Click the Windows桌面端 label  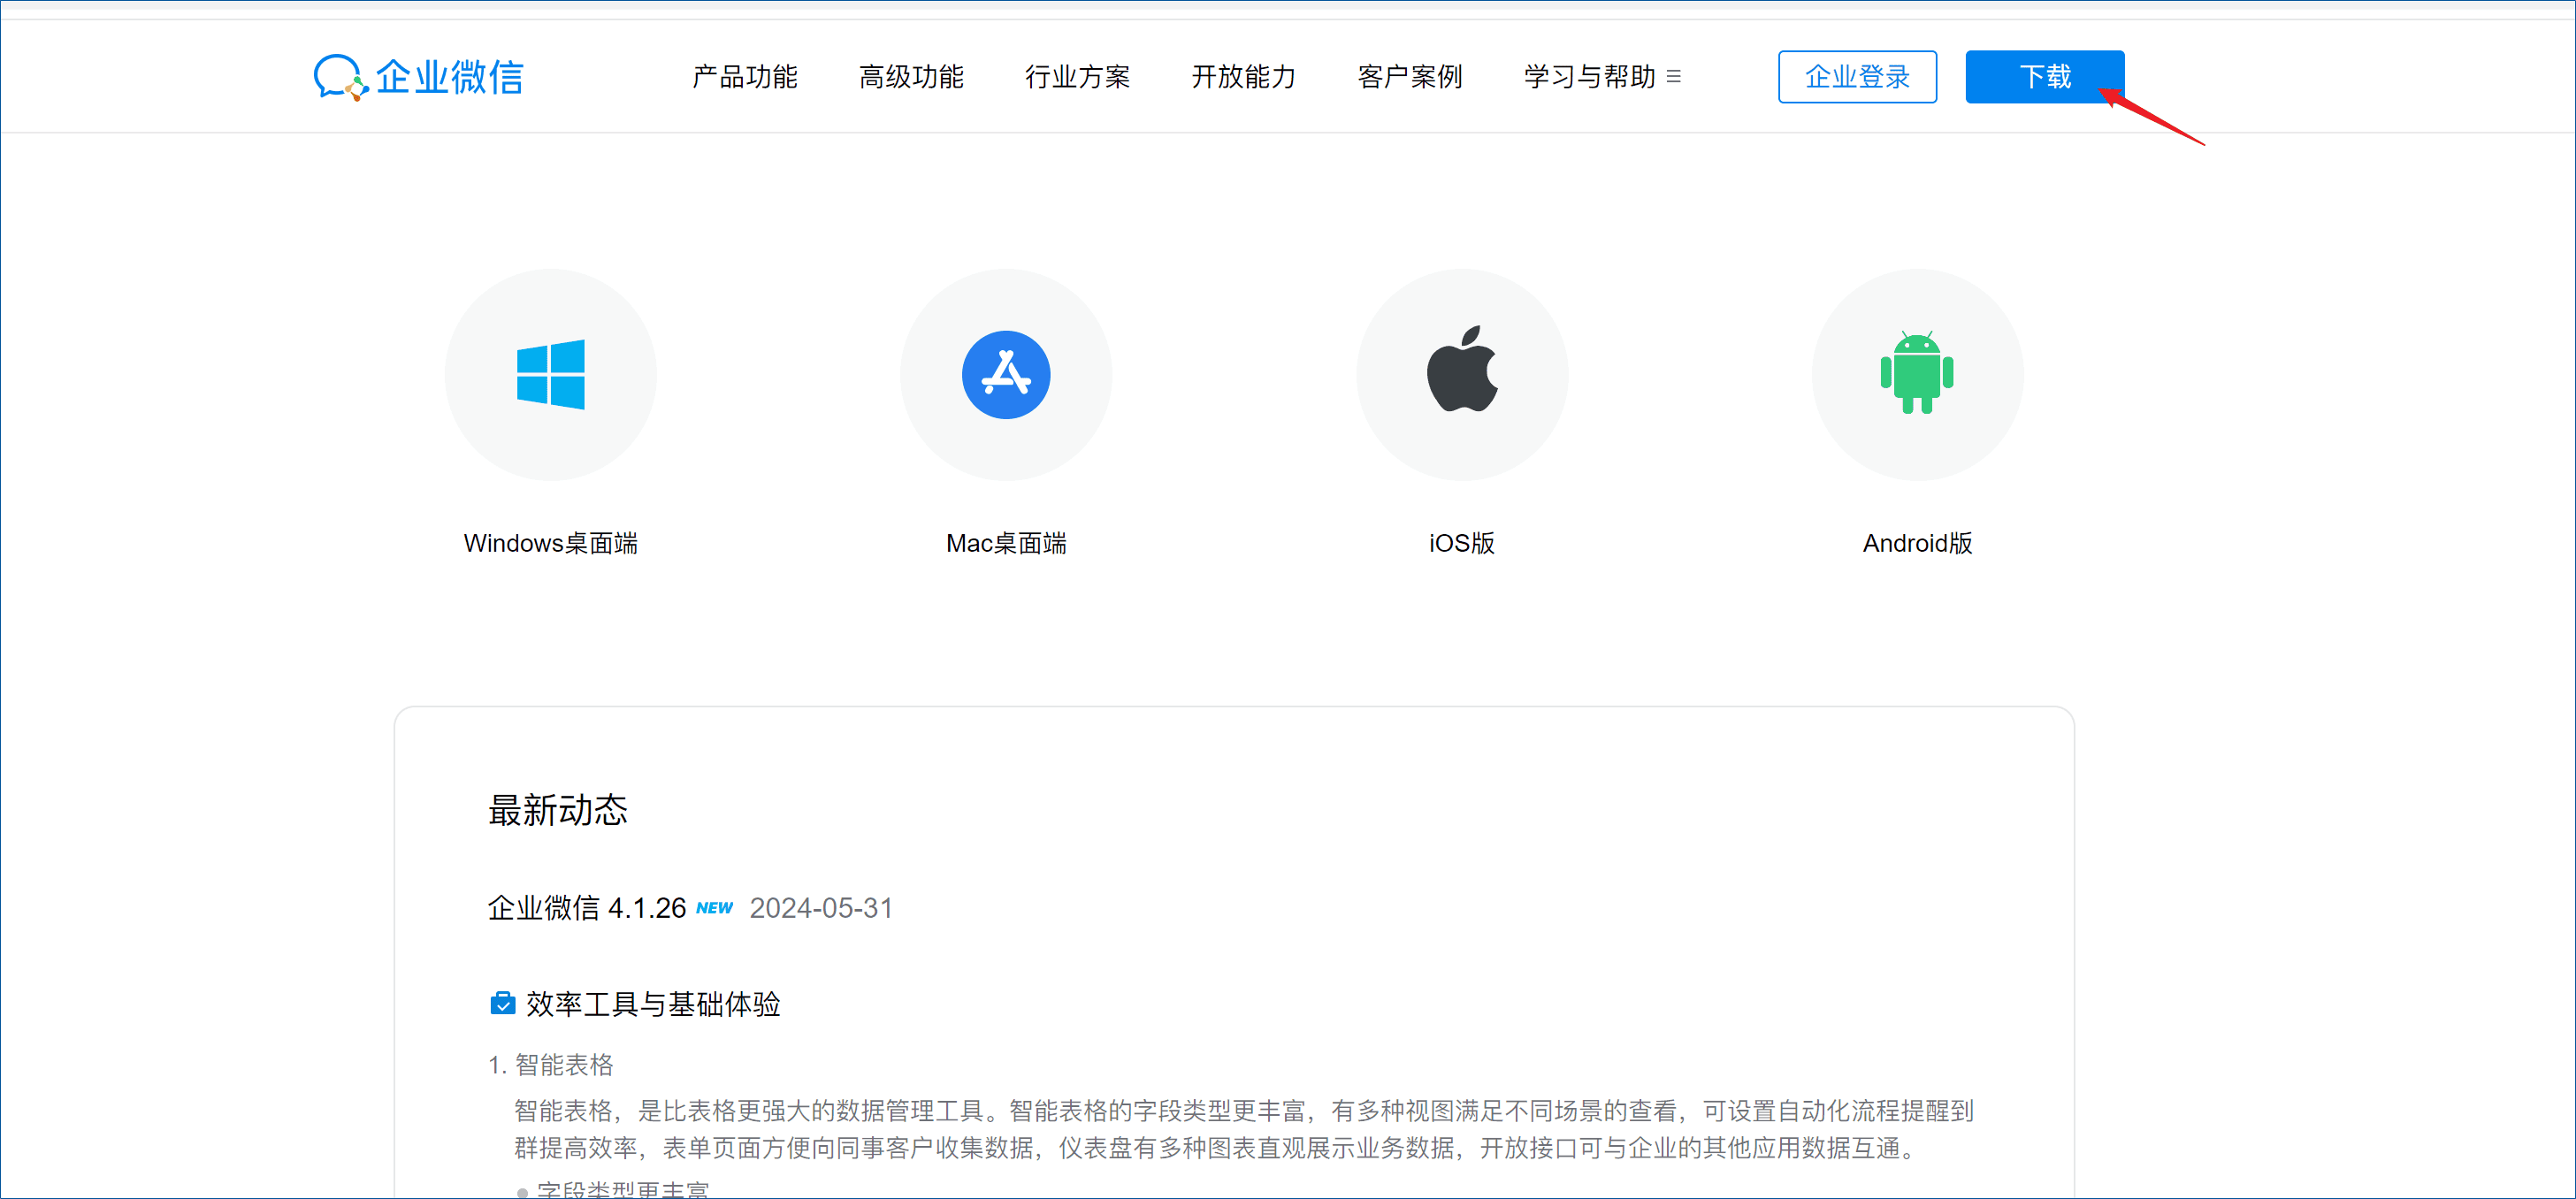click(x=551, y=543)
